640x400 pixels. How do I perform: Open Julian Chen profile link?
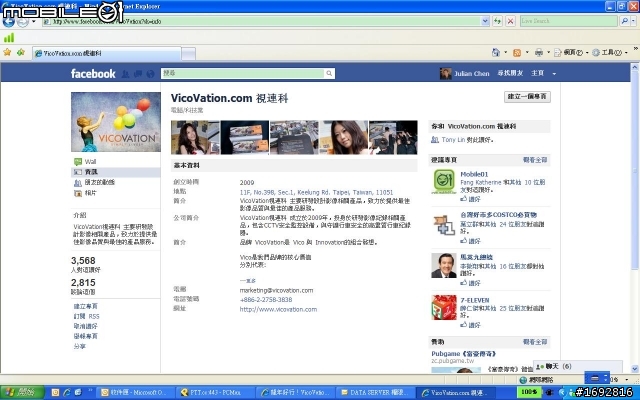(471, 73)
